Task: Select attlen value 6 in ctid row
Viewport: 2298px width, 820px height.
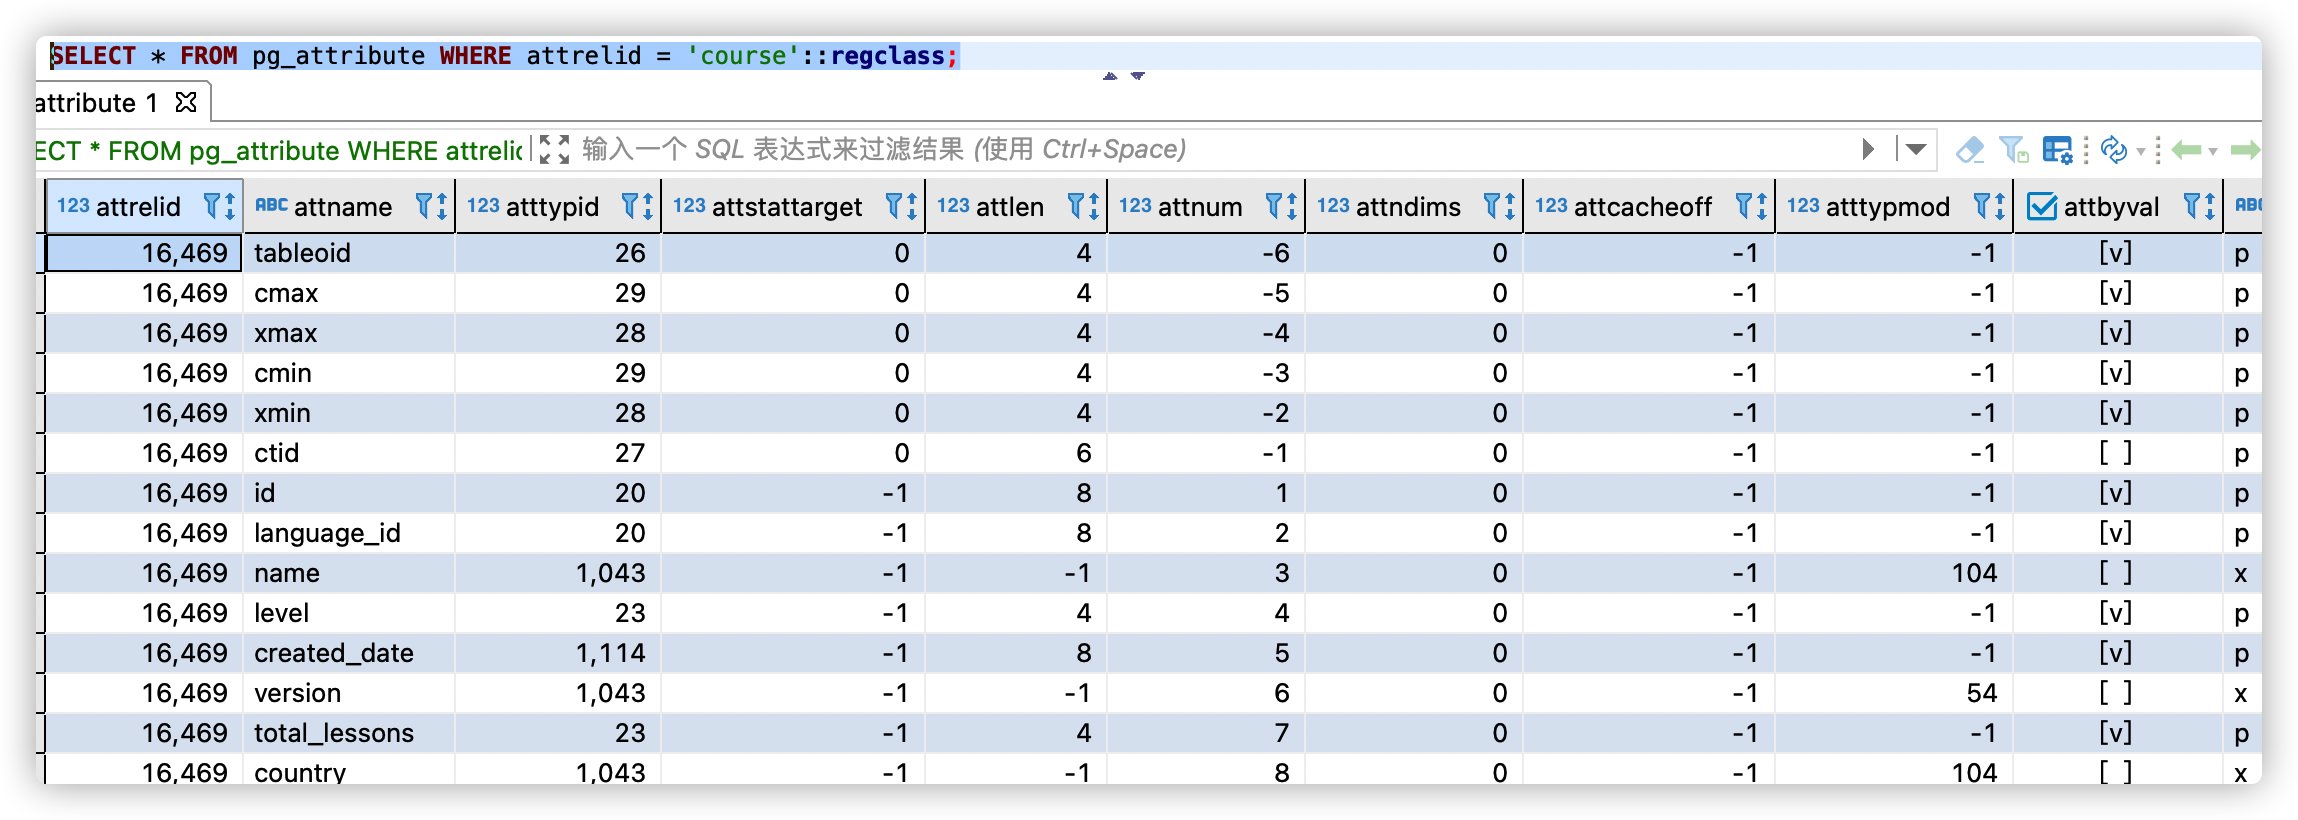Action: (1016, 453)
